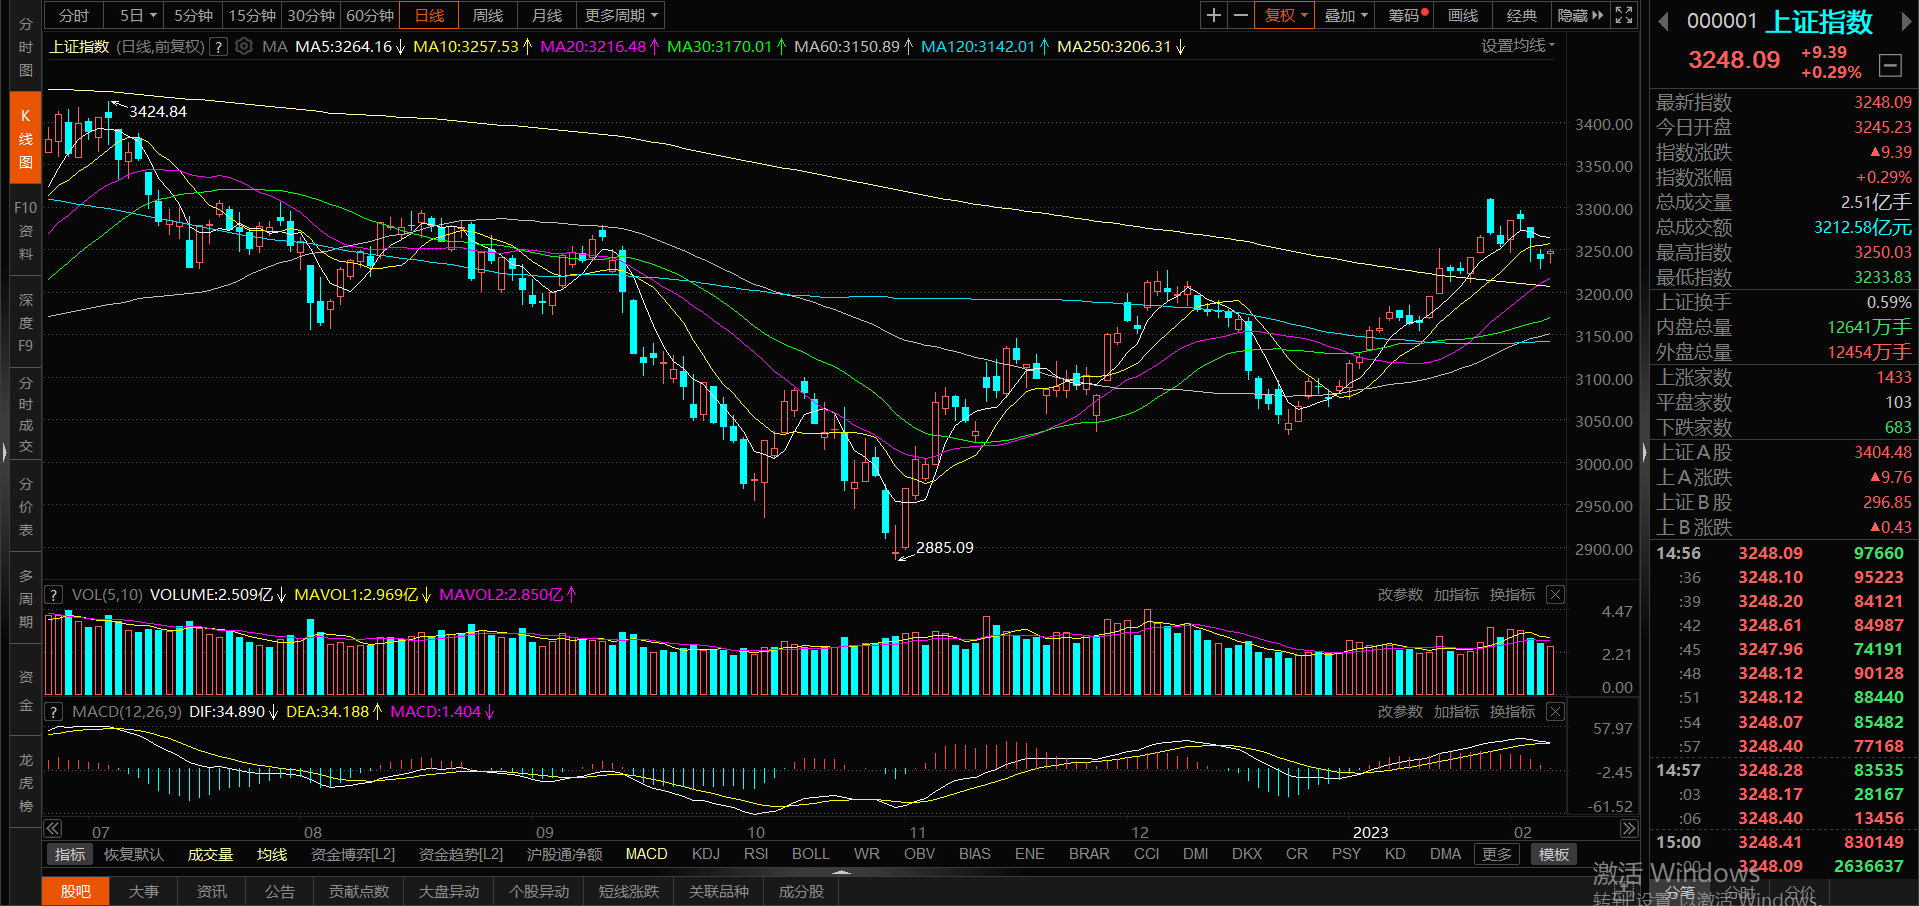Expand 更多周期 dropdown
Screen dimensions: 1919x906
(x=621, y=15)
